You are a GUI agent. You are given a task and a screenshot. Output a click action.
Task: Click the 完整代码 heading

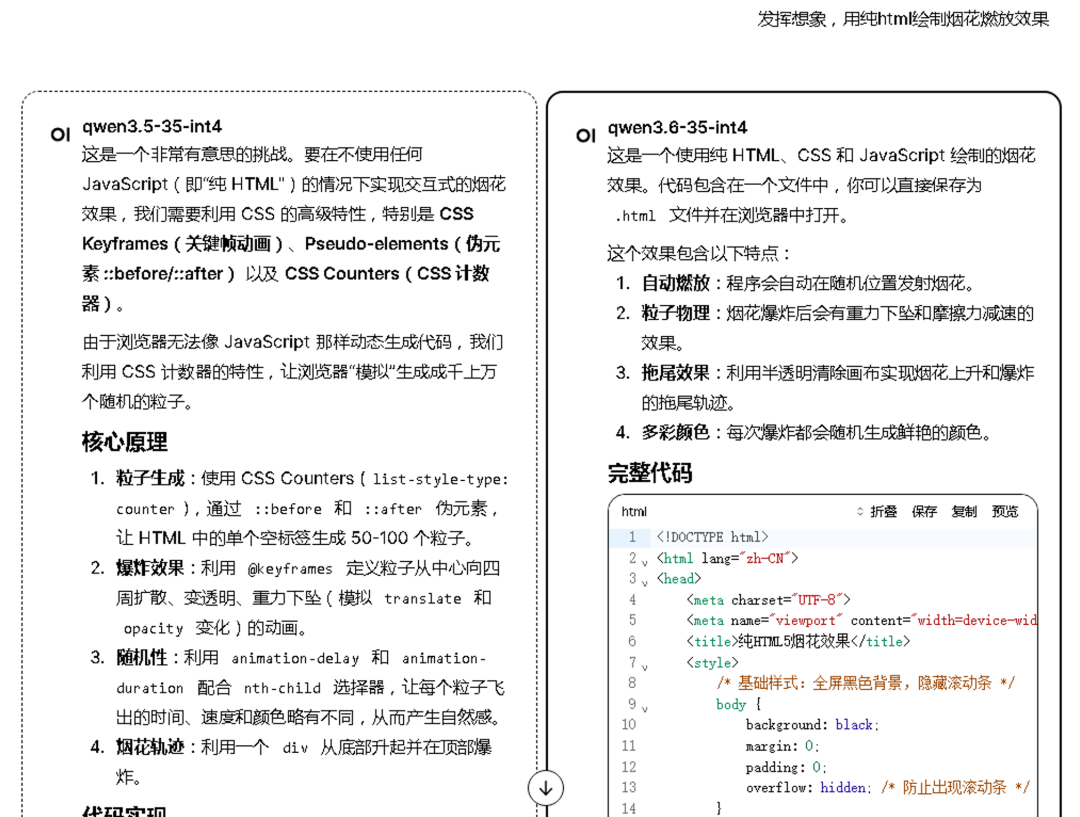pos(650,473)
